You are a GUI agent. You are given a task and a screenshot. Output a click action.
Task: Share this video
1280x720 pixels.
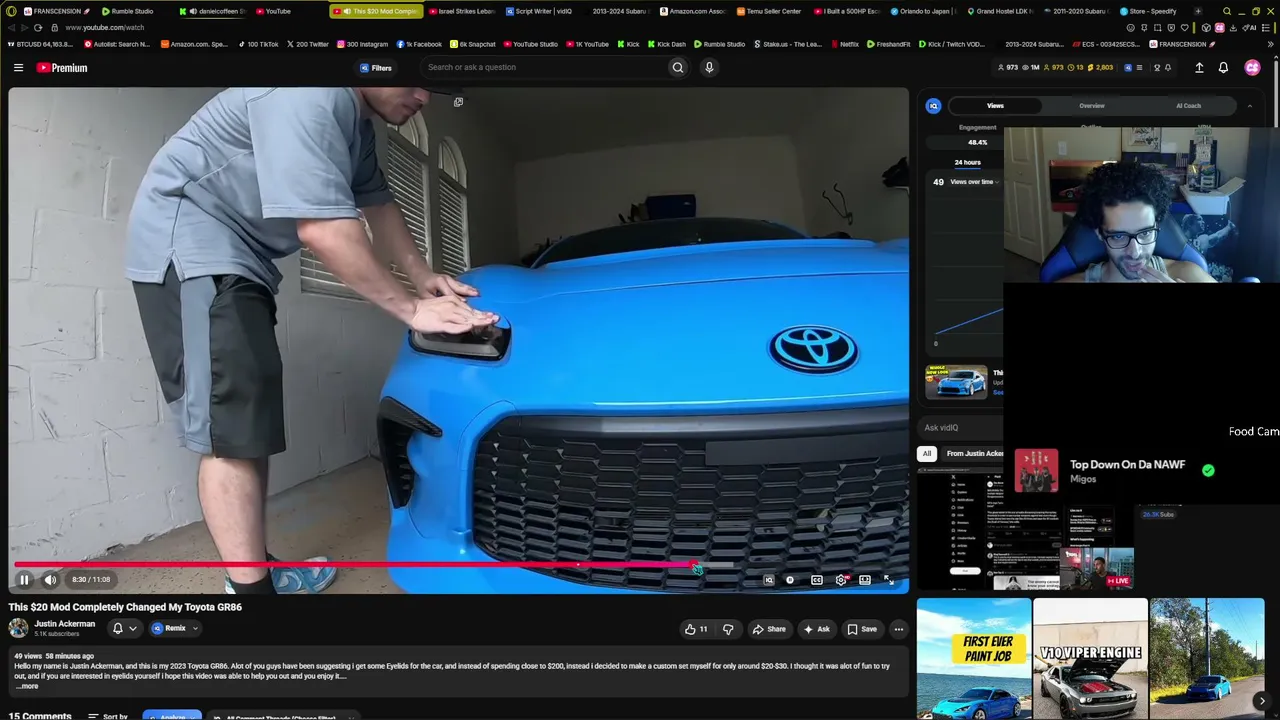[769, 629]
